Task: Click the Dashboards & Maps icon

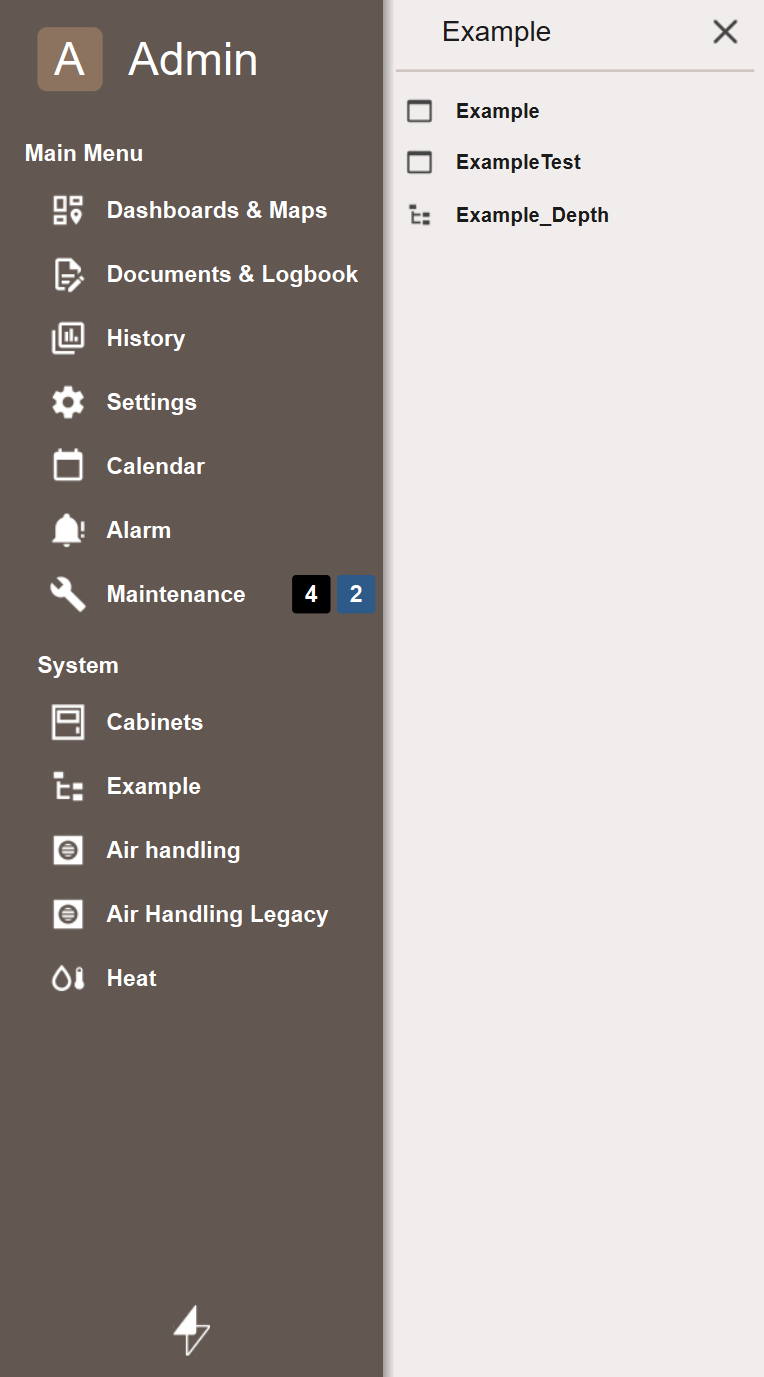Action: pos(68,210)
